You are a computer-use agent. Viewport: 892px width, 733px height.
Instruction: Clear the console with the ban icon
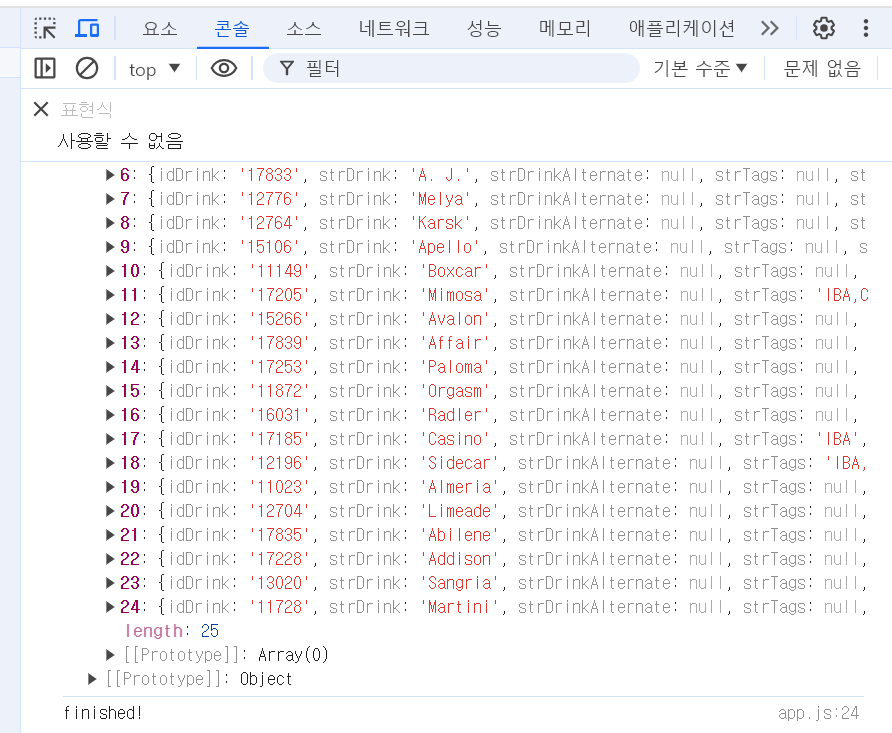tap(87, 69)
